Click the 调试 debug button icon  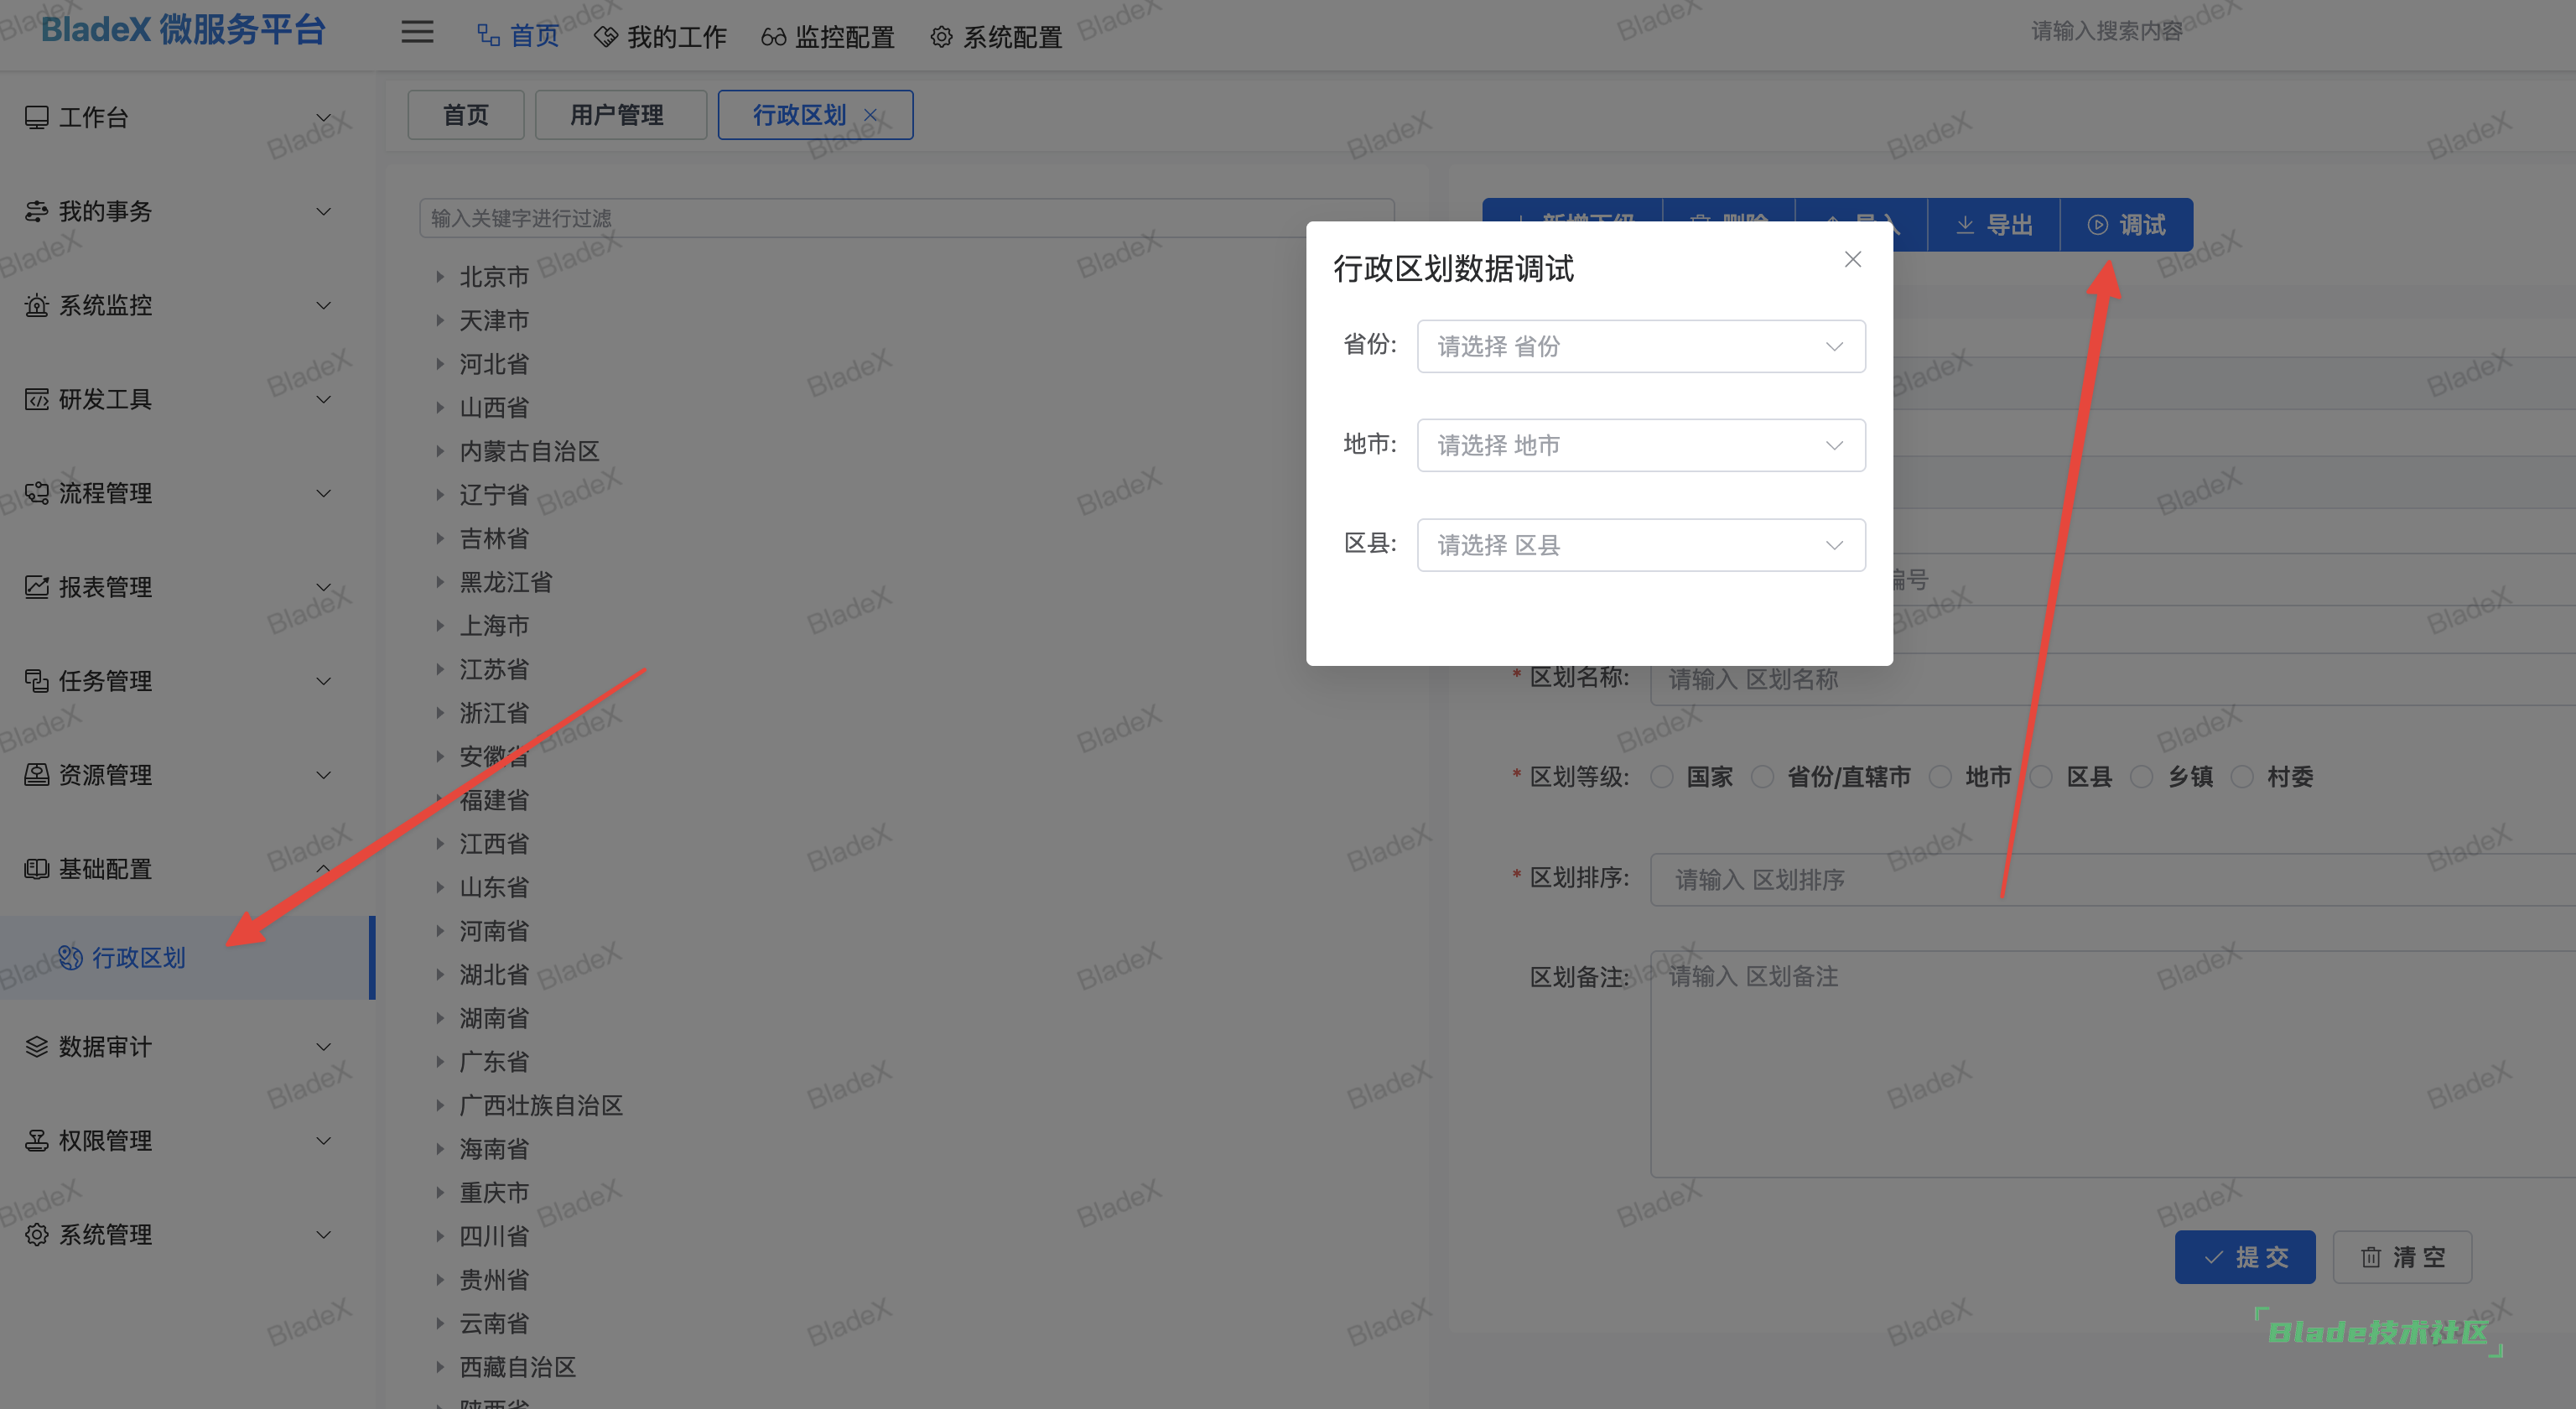click(x=2097, y=224)
